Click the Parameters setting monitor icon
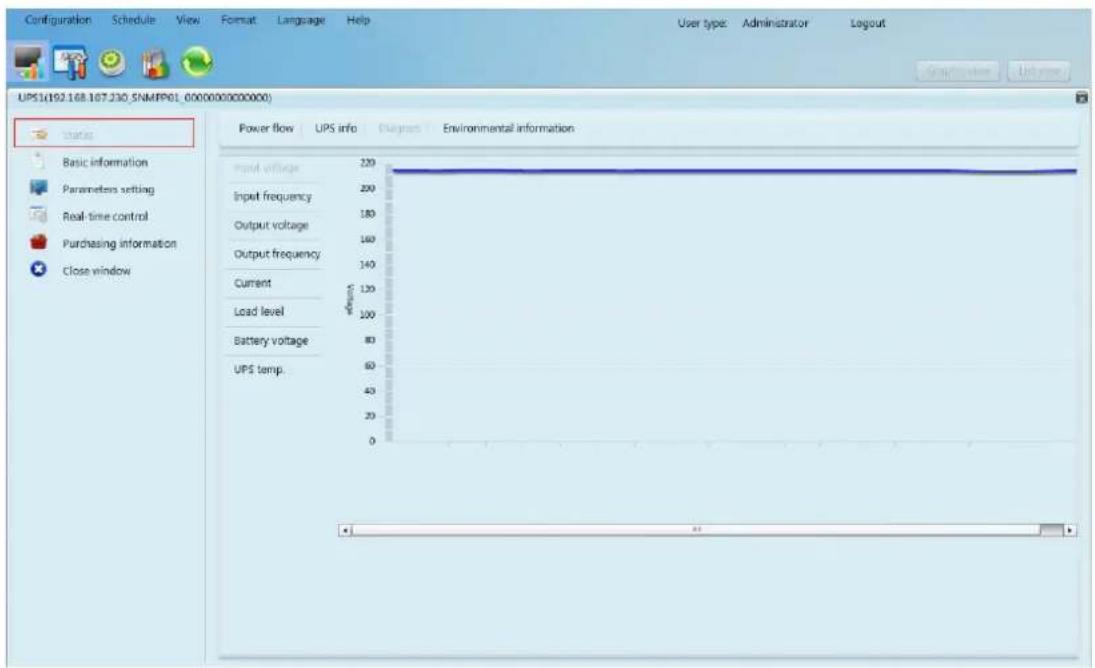Viewport: 1095px width, 668px height. click(38, 188)
